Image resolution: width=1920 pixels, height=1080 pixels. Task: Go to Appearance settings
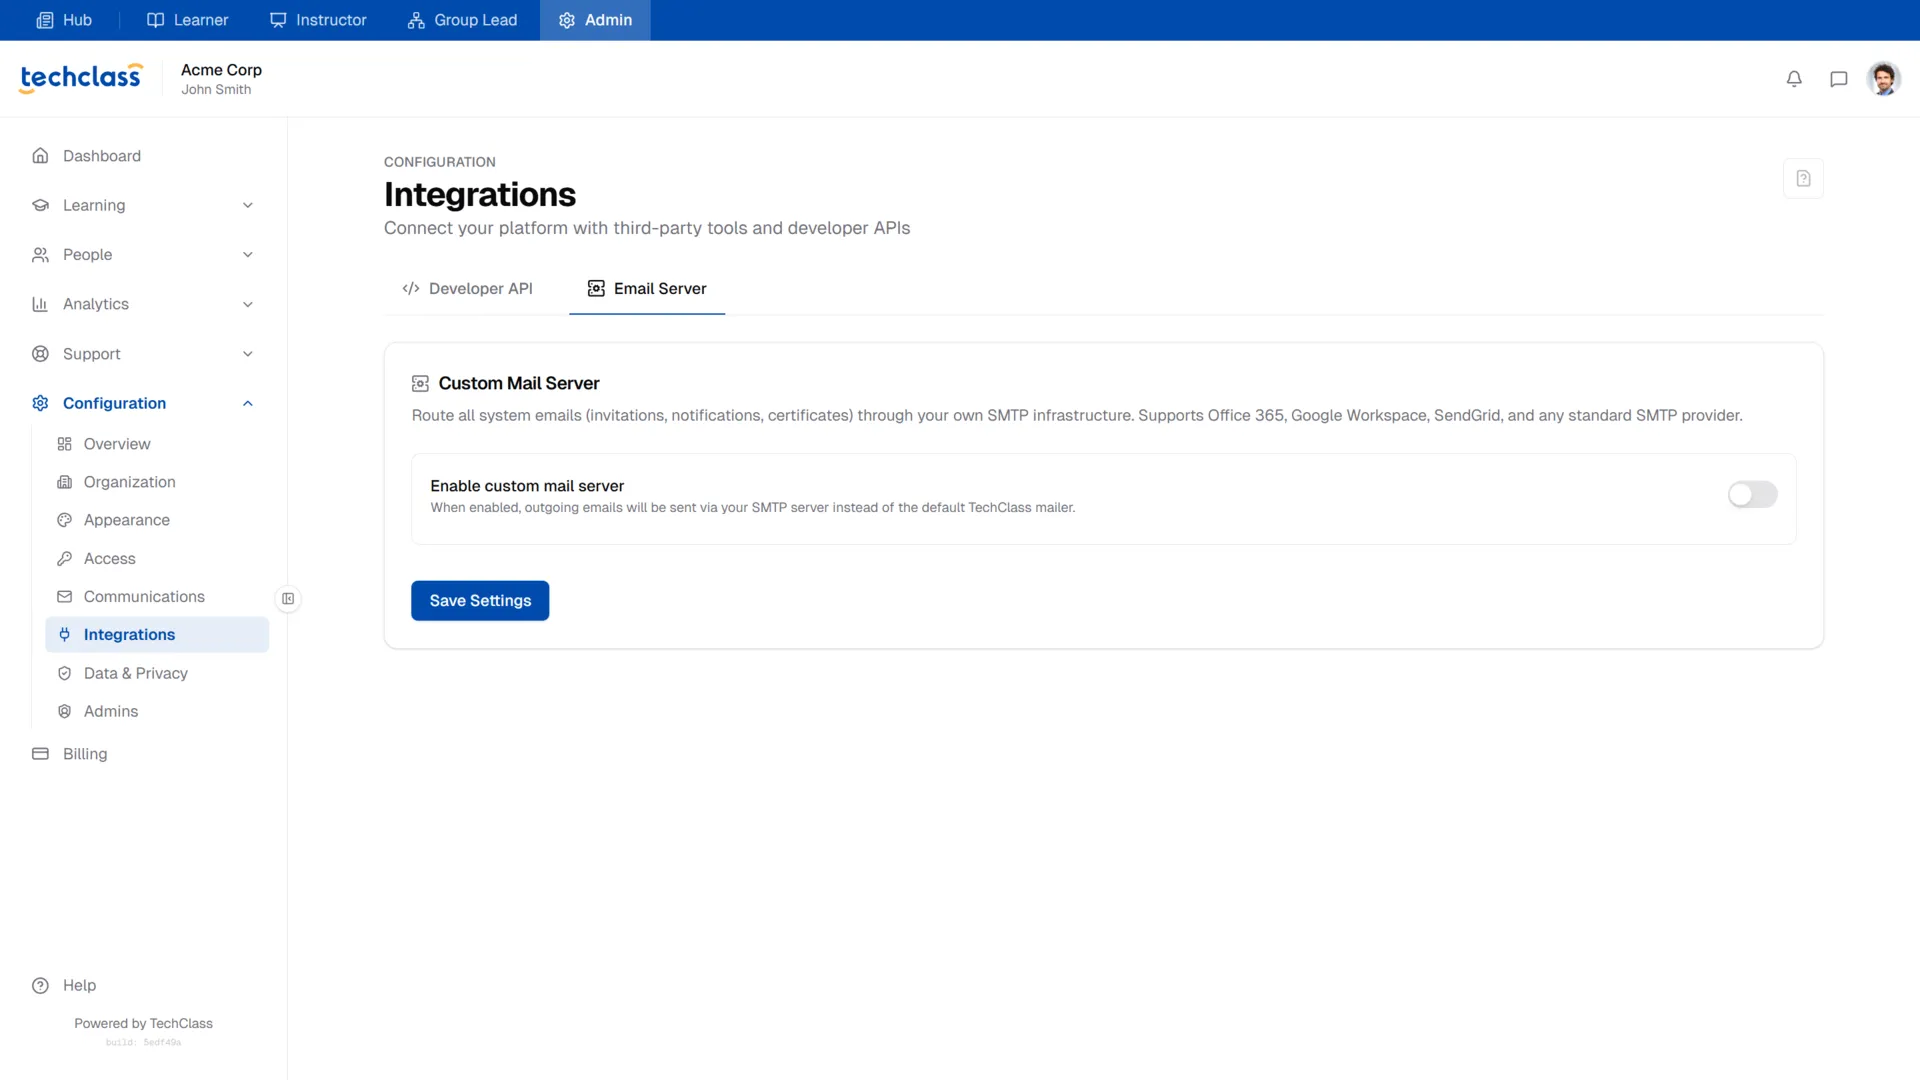(x=157, y=520)
